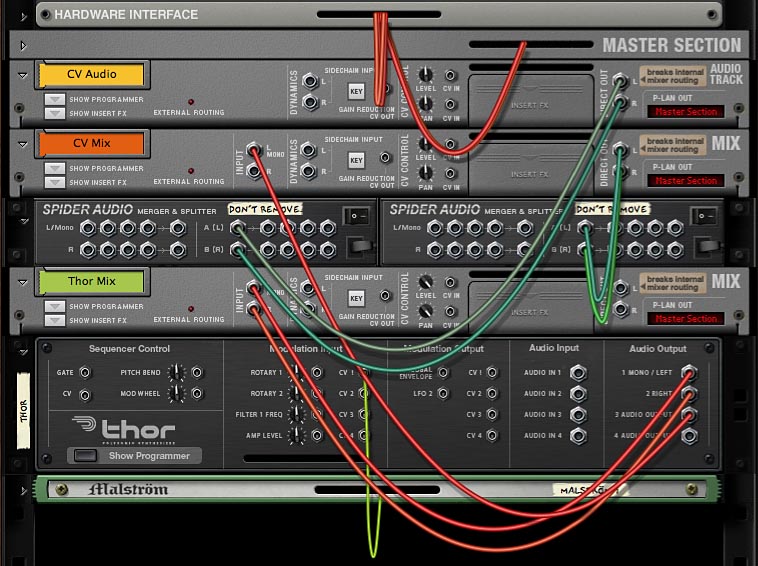Expand the Hardware Interface device
Screen dimensions: 758x566
(23, 17)
